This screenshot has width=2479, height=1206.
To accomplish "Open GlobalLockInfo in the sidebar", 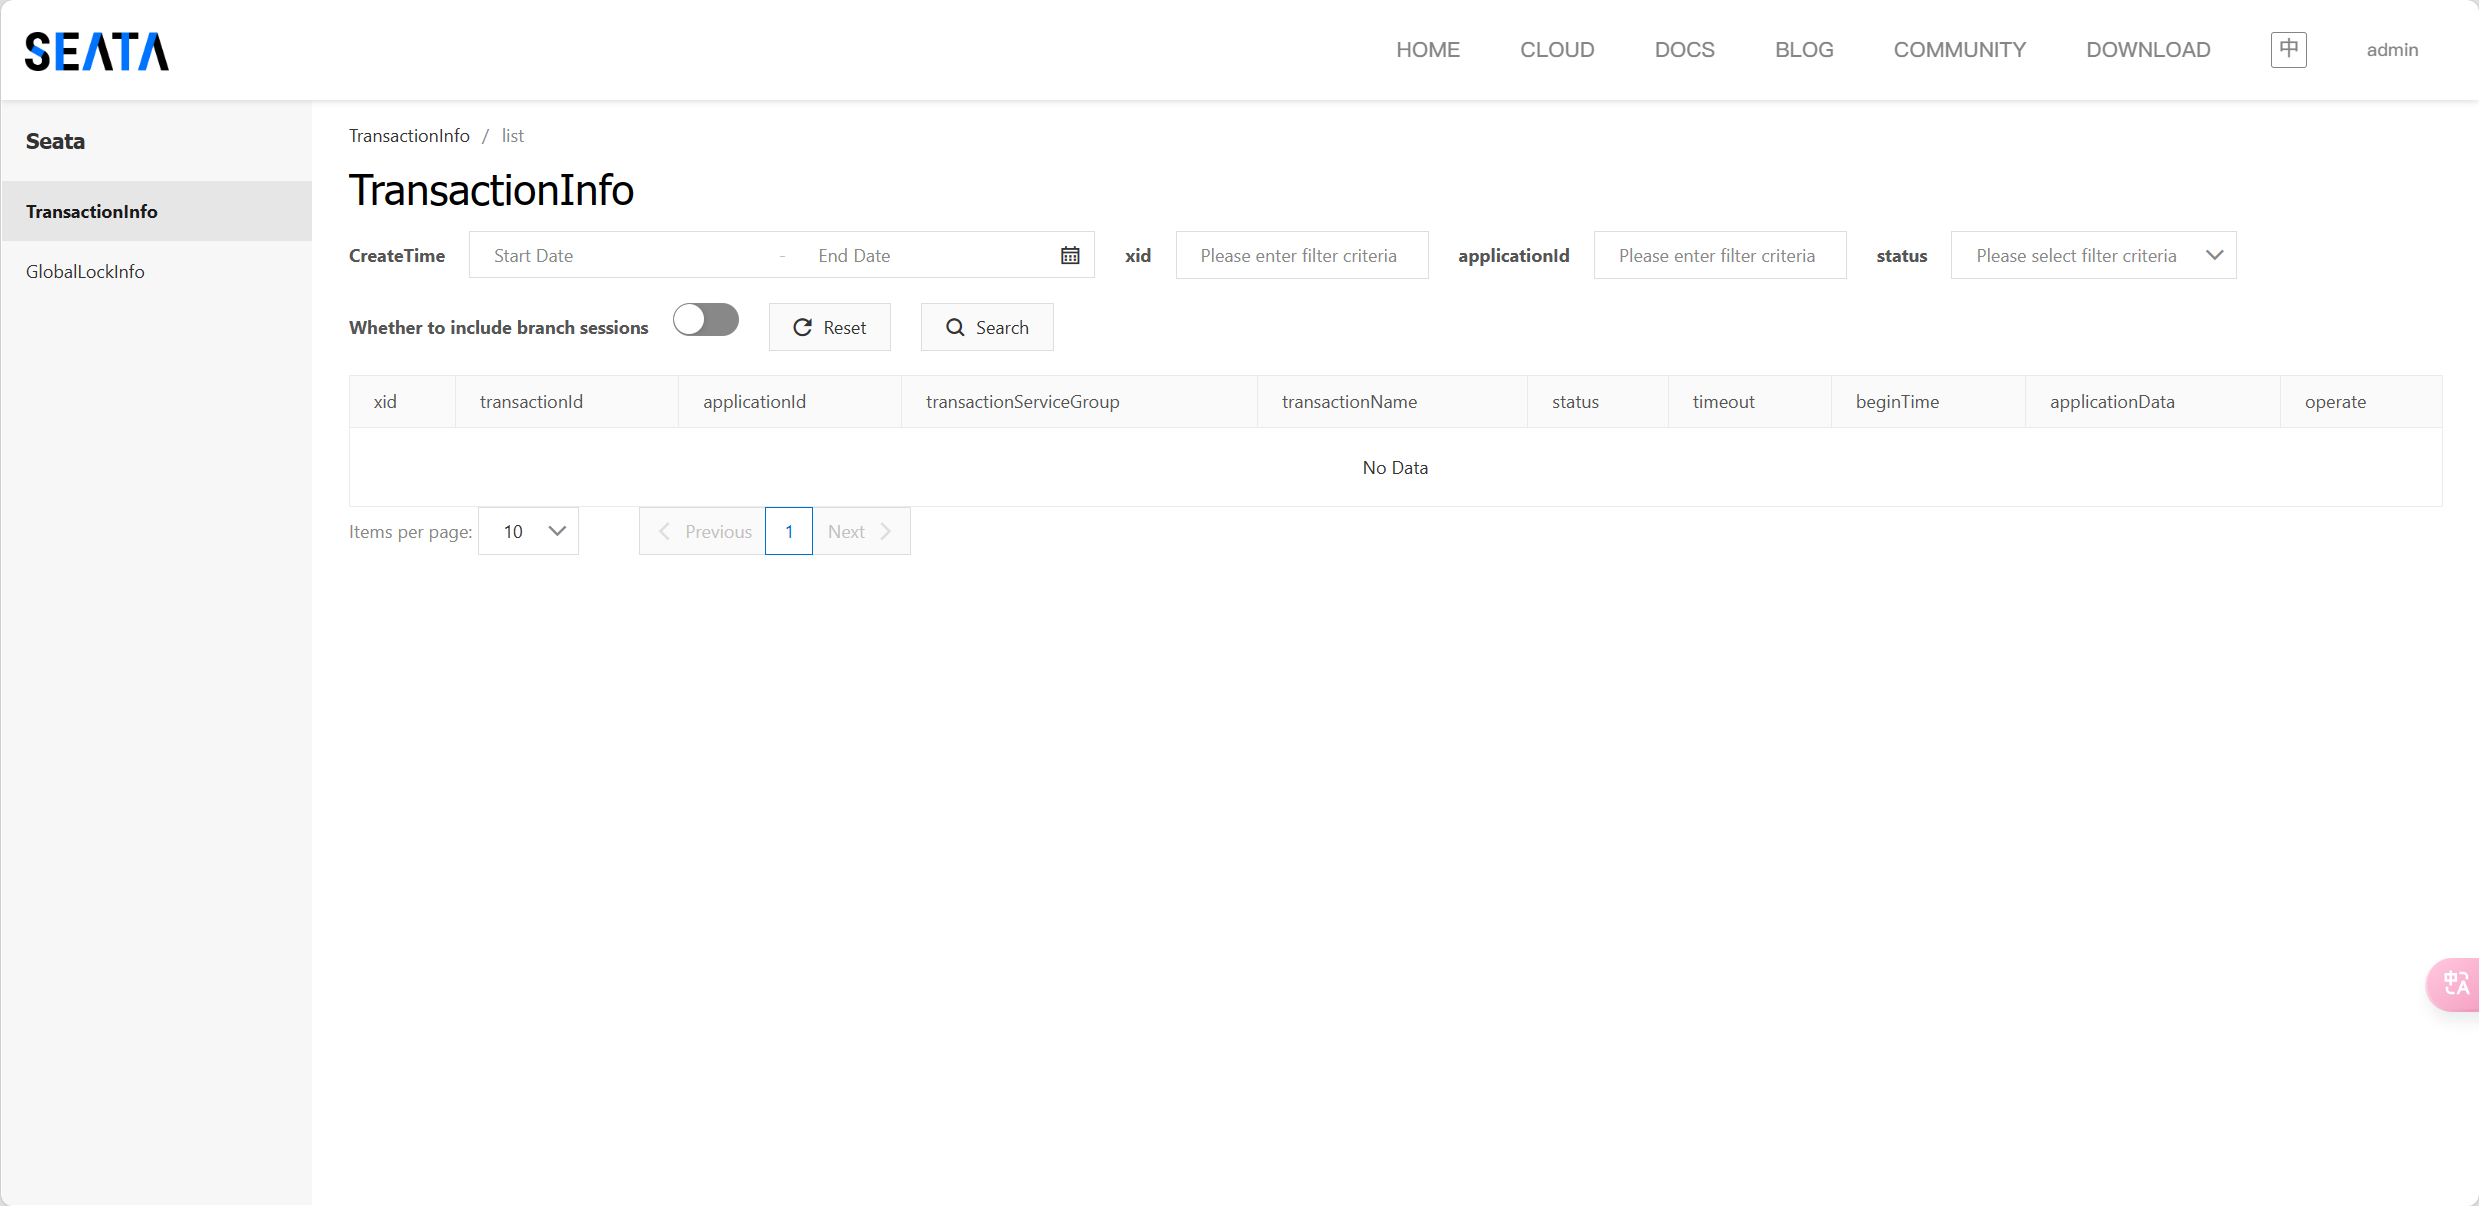I will (x=85, y=272).
